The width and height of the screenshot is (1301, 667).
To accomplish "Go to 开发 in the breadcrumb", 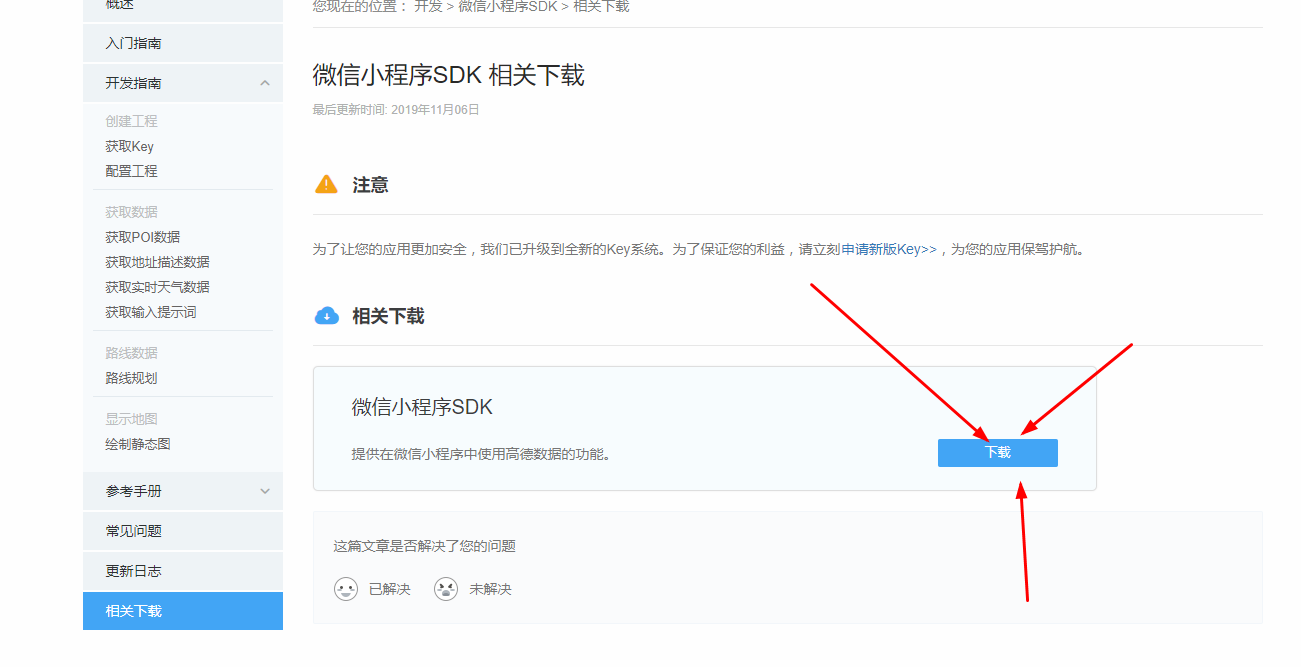I will pyautogui.click(x=428, y=6).
